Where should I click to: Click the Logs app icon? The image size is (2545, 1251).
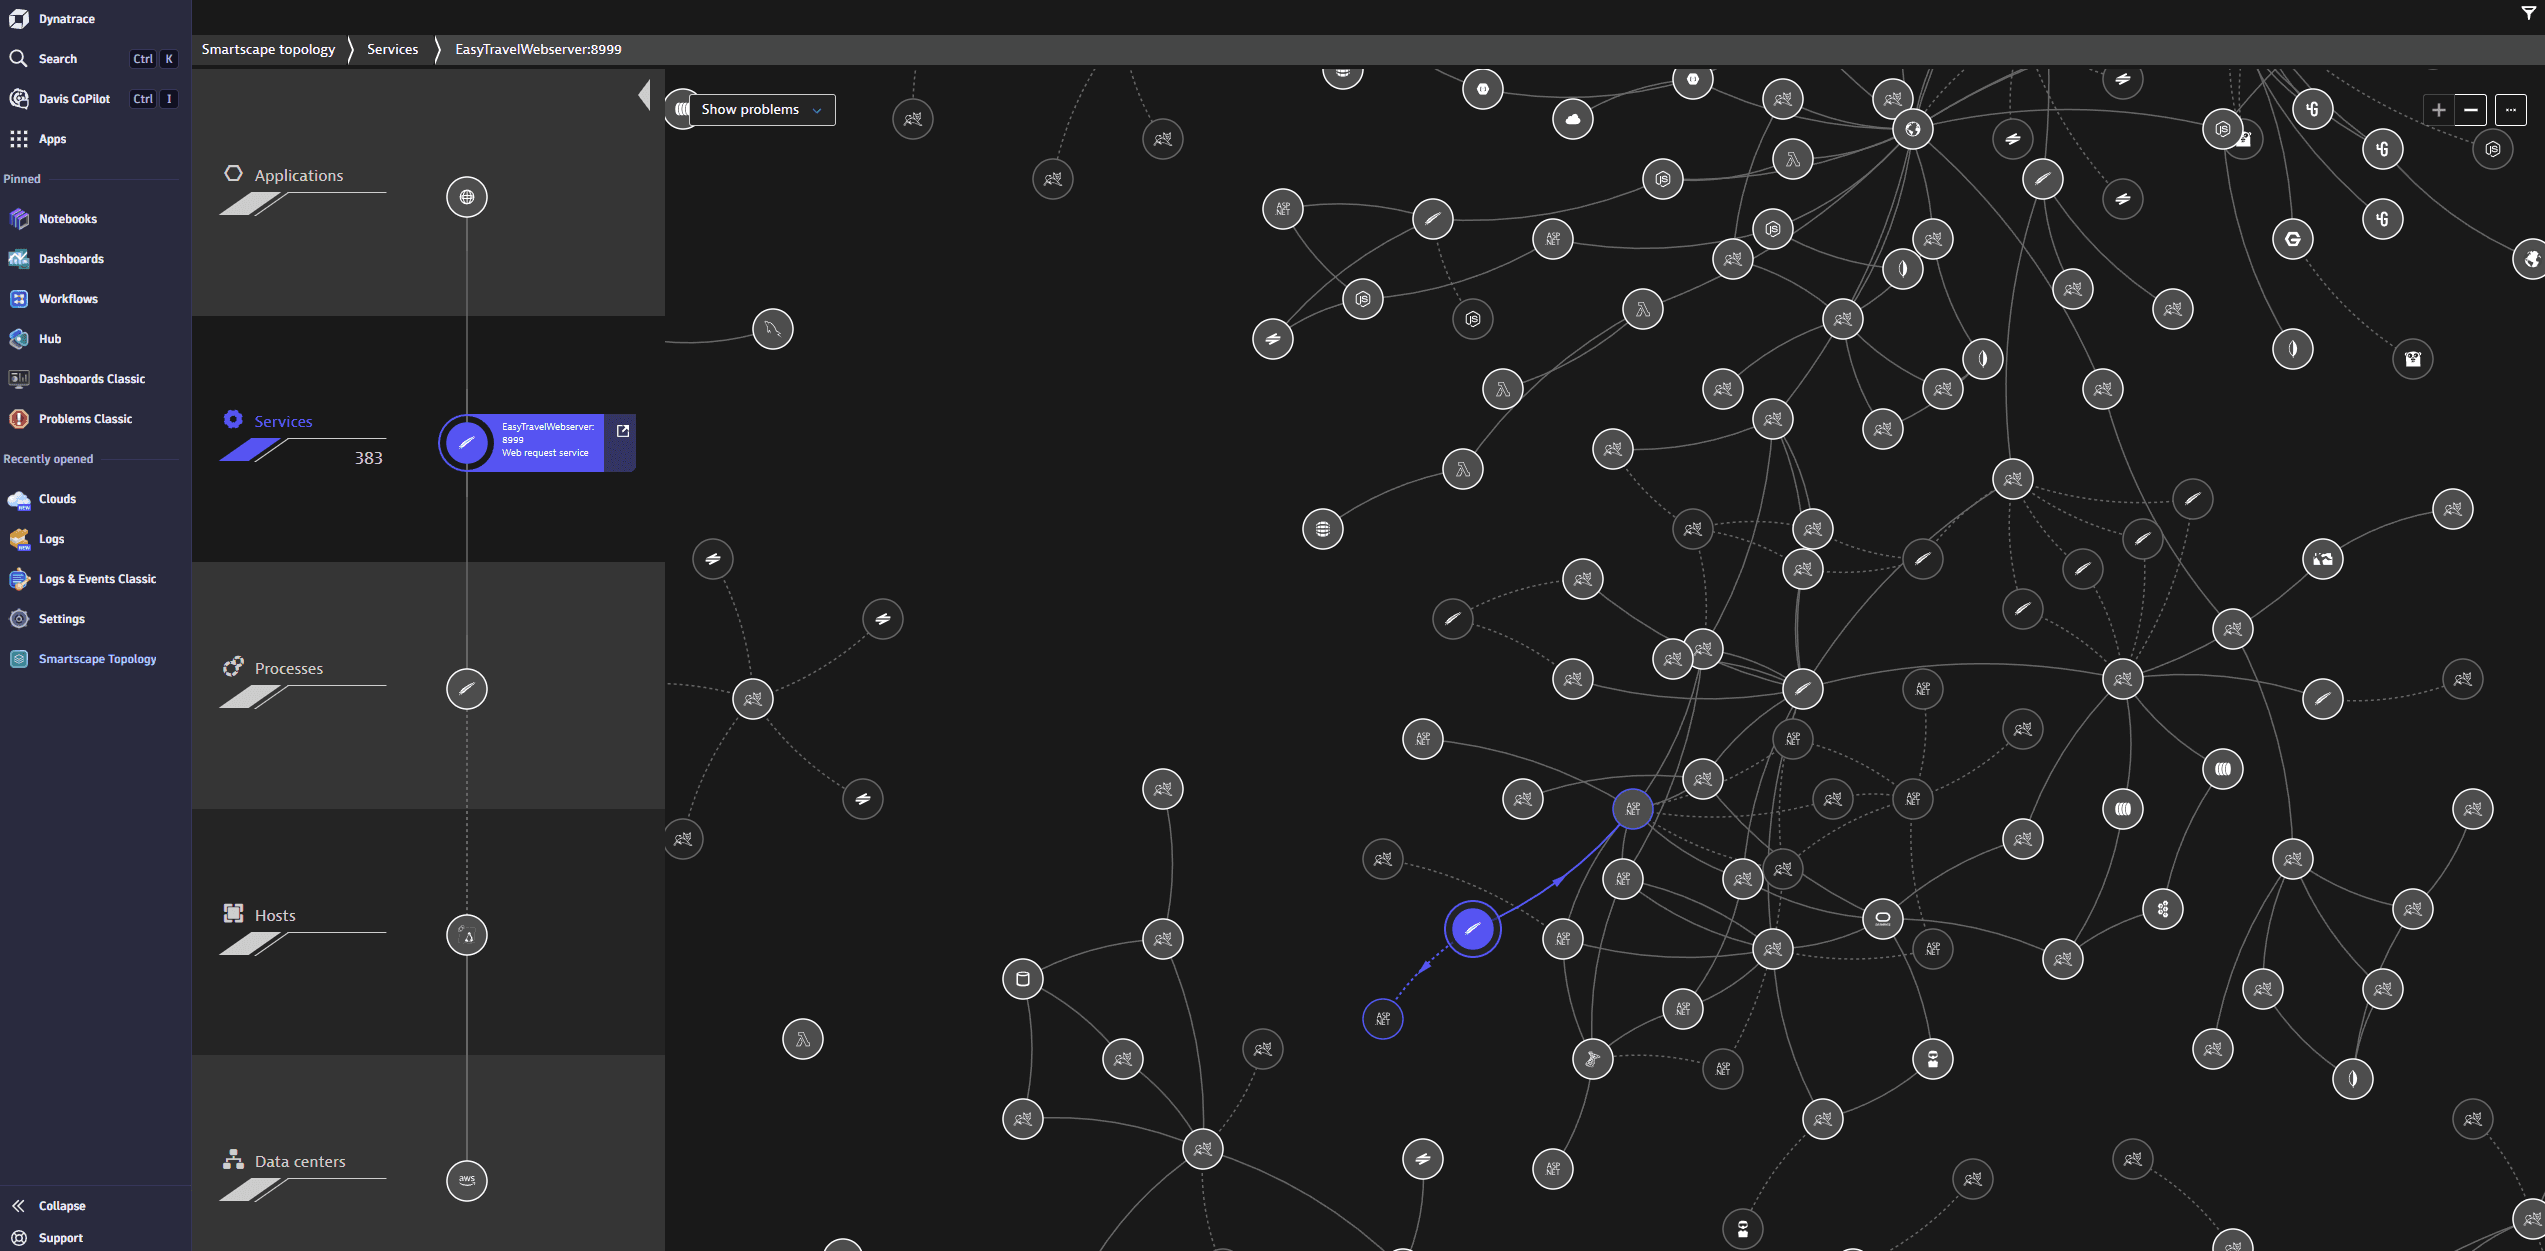click(x=19, y=539)
